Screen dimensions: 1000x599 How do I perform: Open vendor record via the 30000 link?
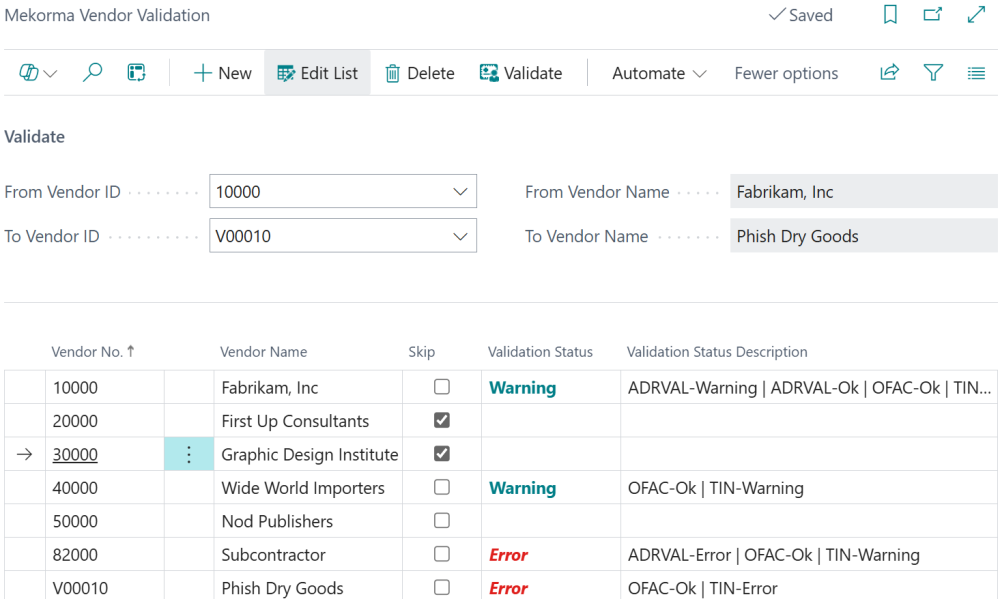pos(75,454)
